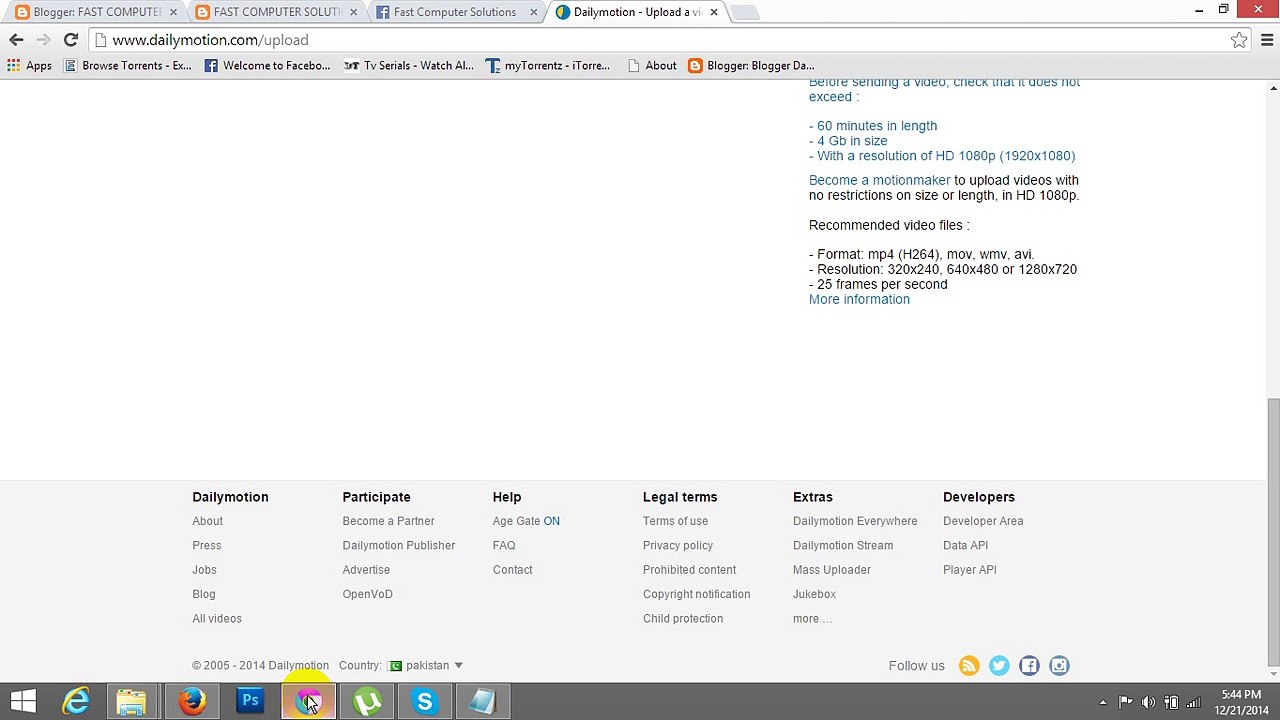Close the Fast Computer Solutions Facebook tab
This screenshot has height=720, width=1280.
click(533, 12)
